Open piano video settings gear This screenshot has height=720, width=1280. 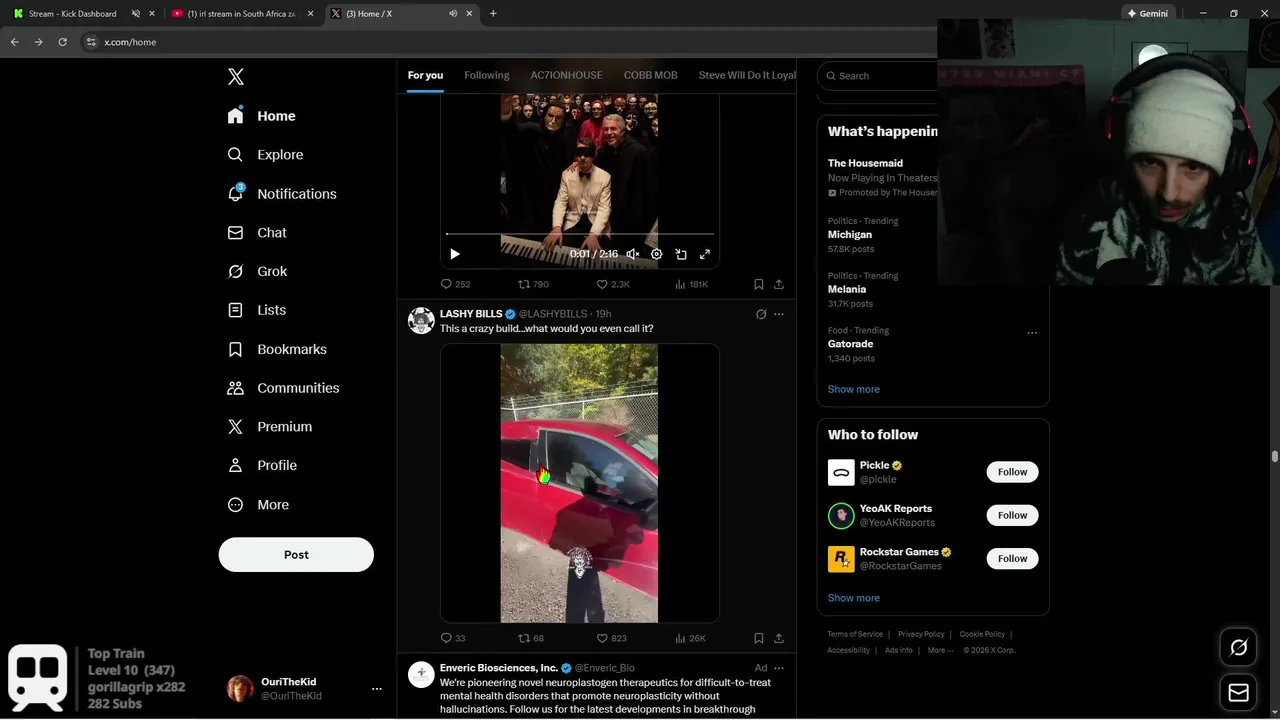coord(657,254)
